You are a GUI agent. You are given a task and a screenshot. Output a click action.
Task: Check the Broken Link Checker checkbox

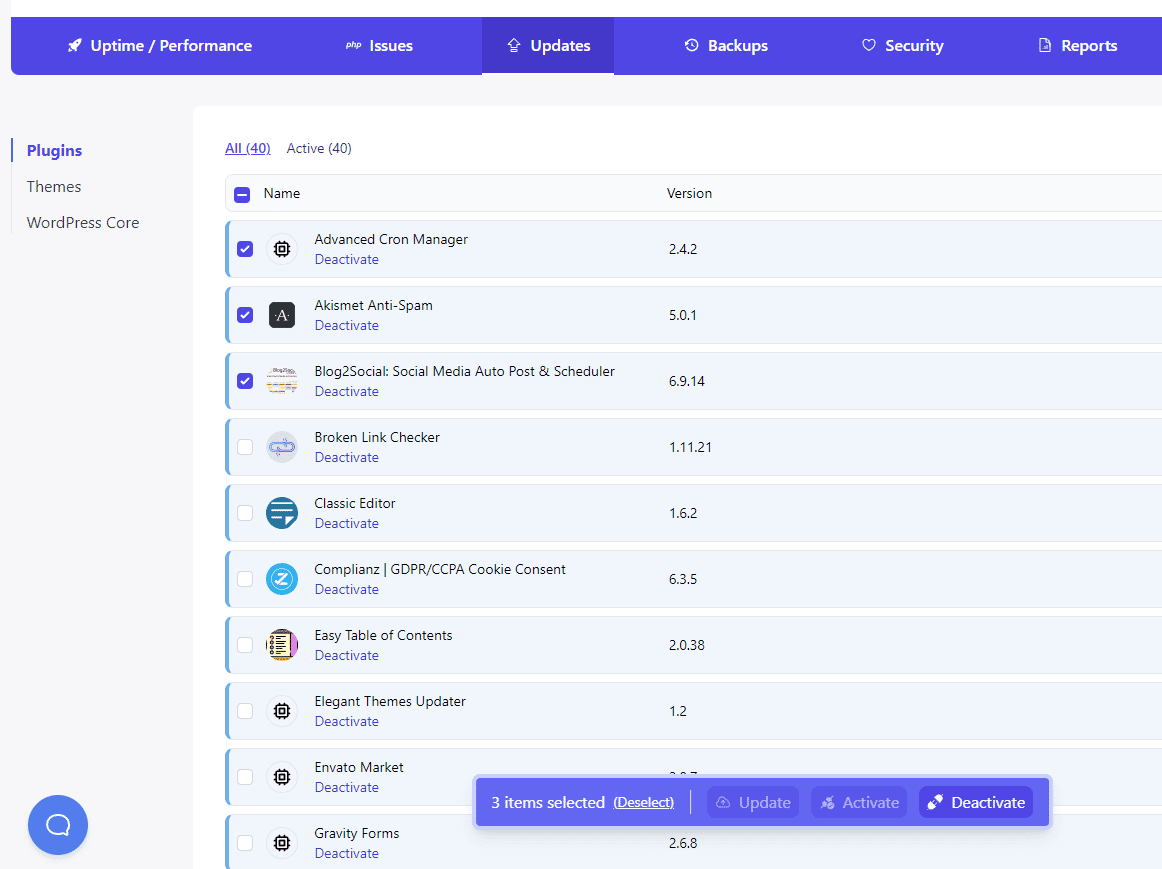coord(245,447)
